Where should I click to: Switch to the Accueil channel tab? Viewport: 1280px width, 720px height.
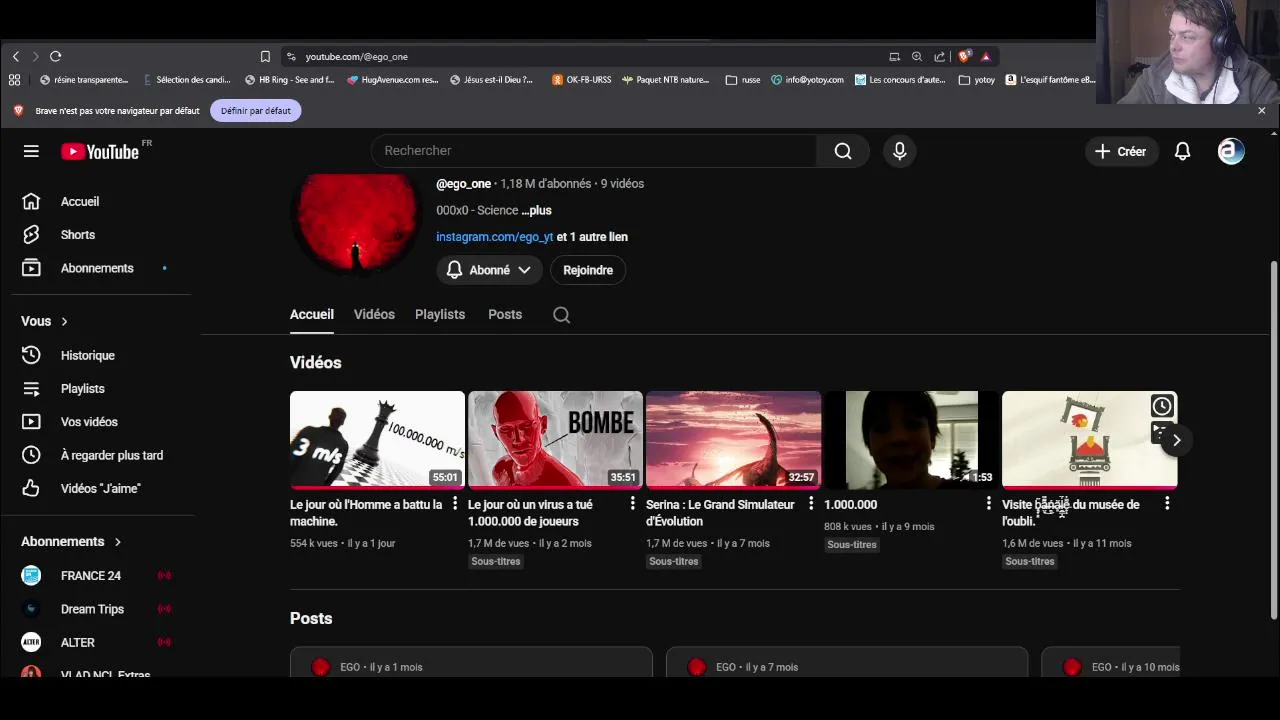click(312, 315)
